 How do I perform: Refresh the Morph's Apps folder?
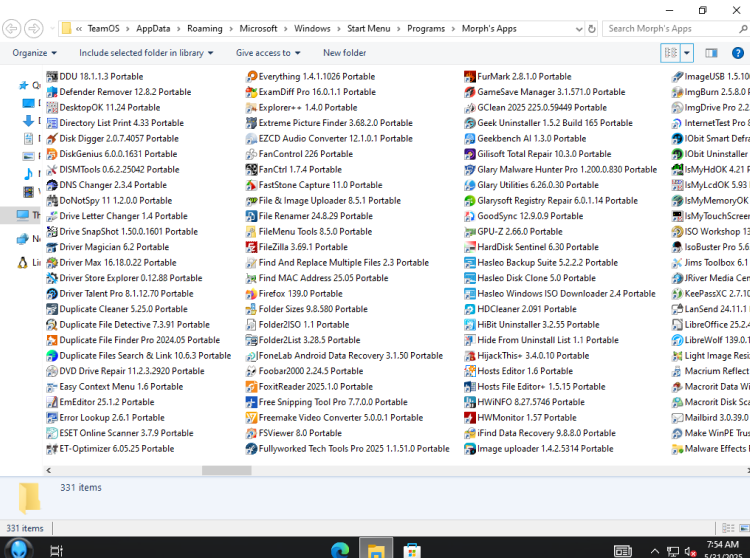pos(592,29)
